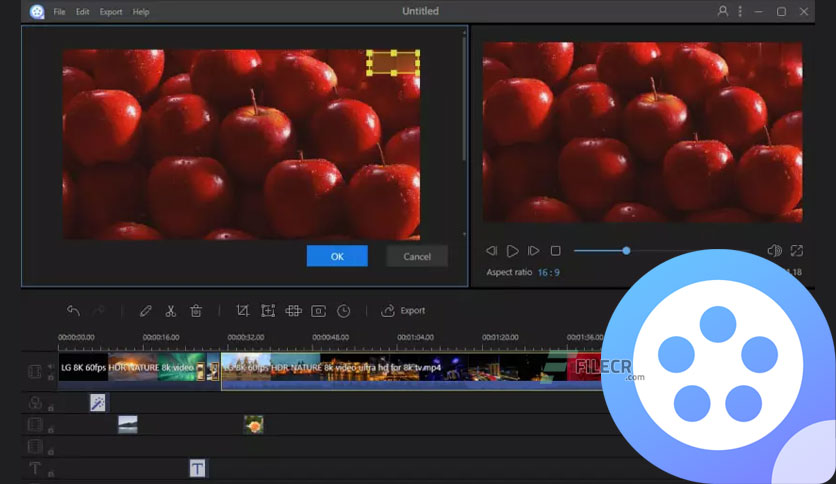Mute the main video track audio
The width and height of the screenshot is (836, 484).
[x=51, y=367]
